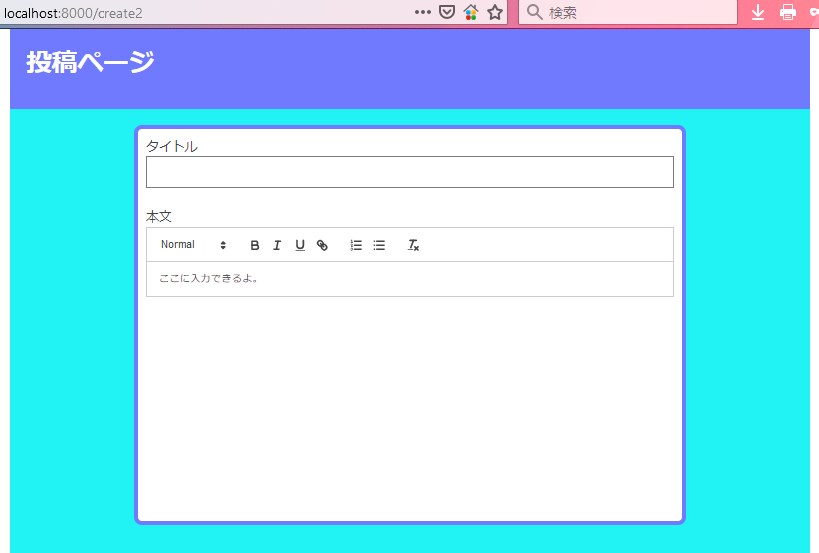
Task: Clear text formatting with the Tx icon
Action: [413, 245]
